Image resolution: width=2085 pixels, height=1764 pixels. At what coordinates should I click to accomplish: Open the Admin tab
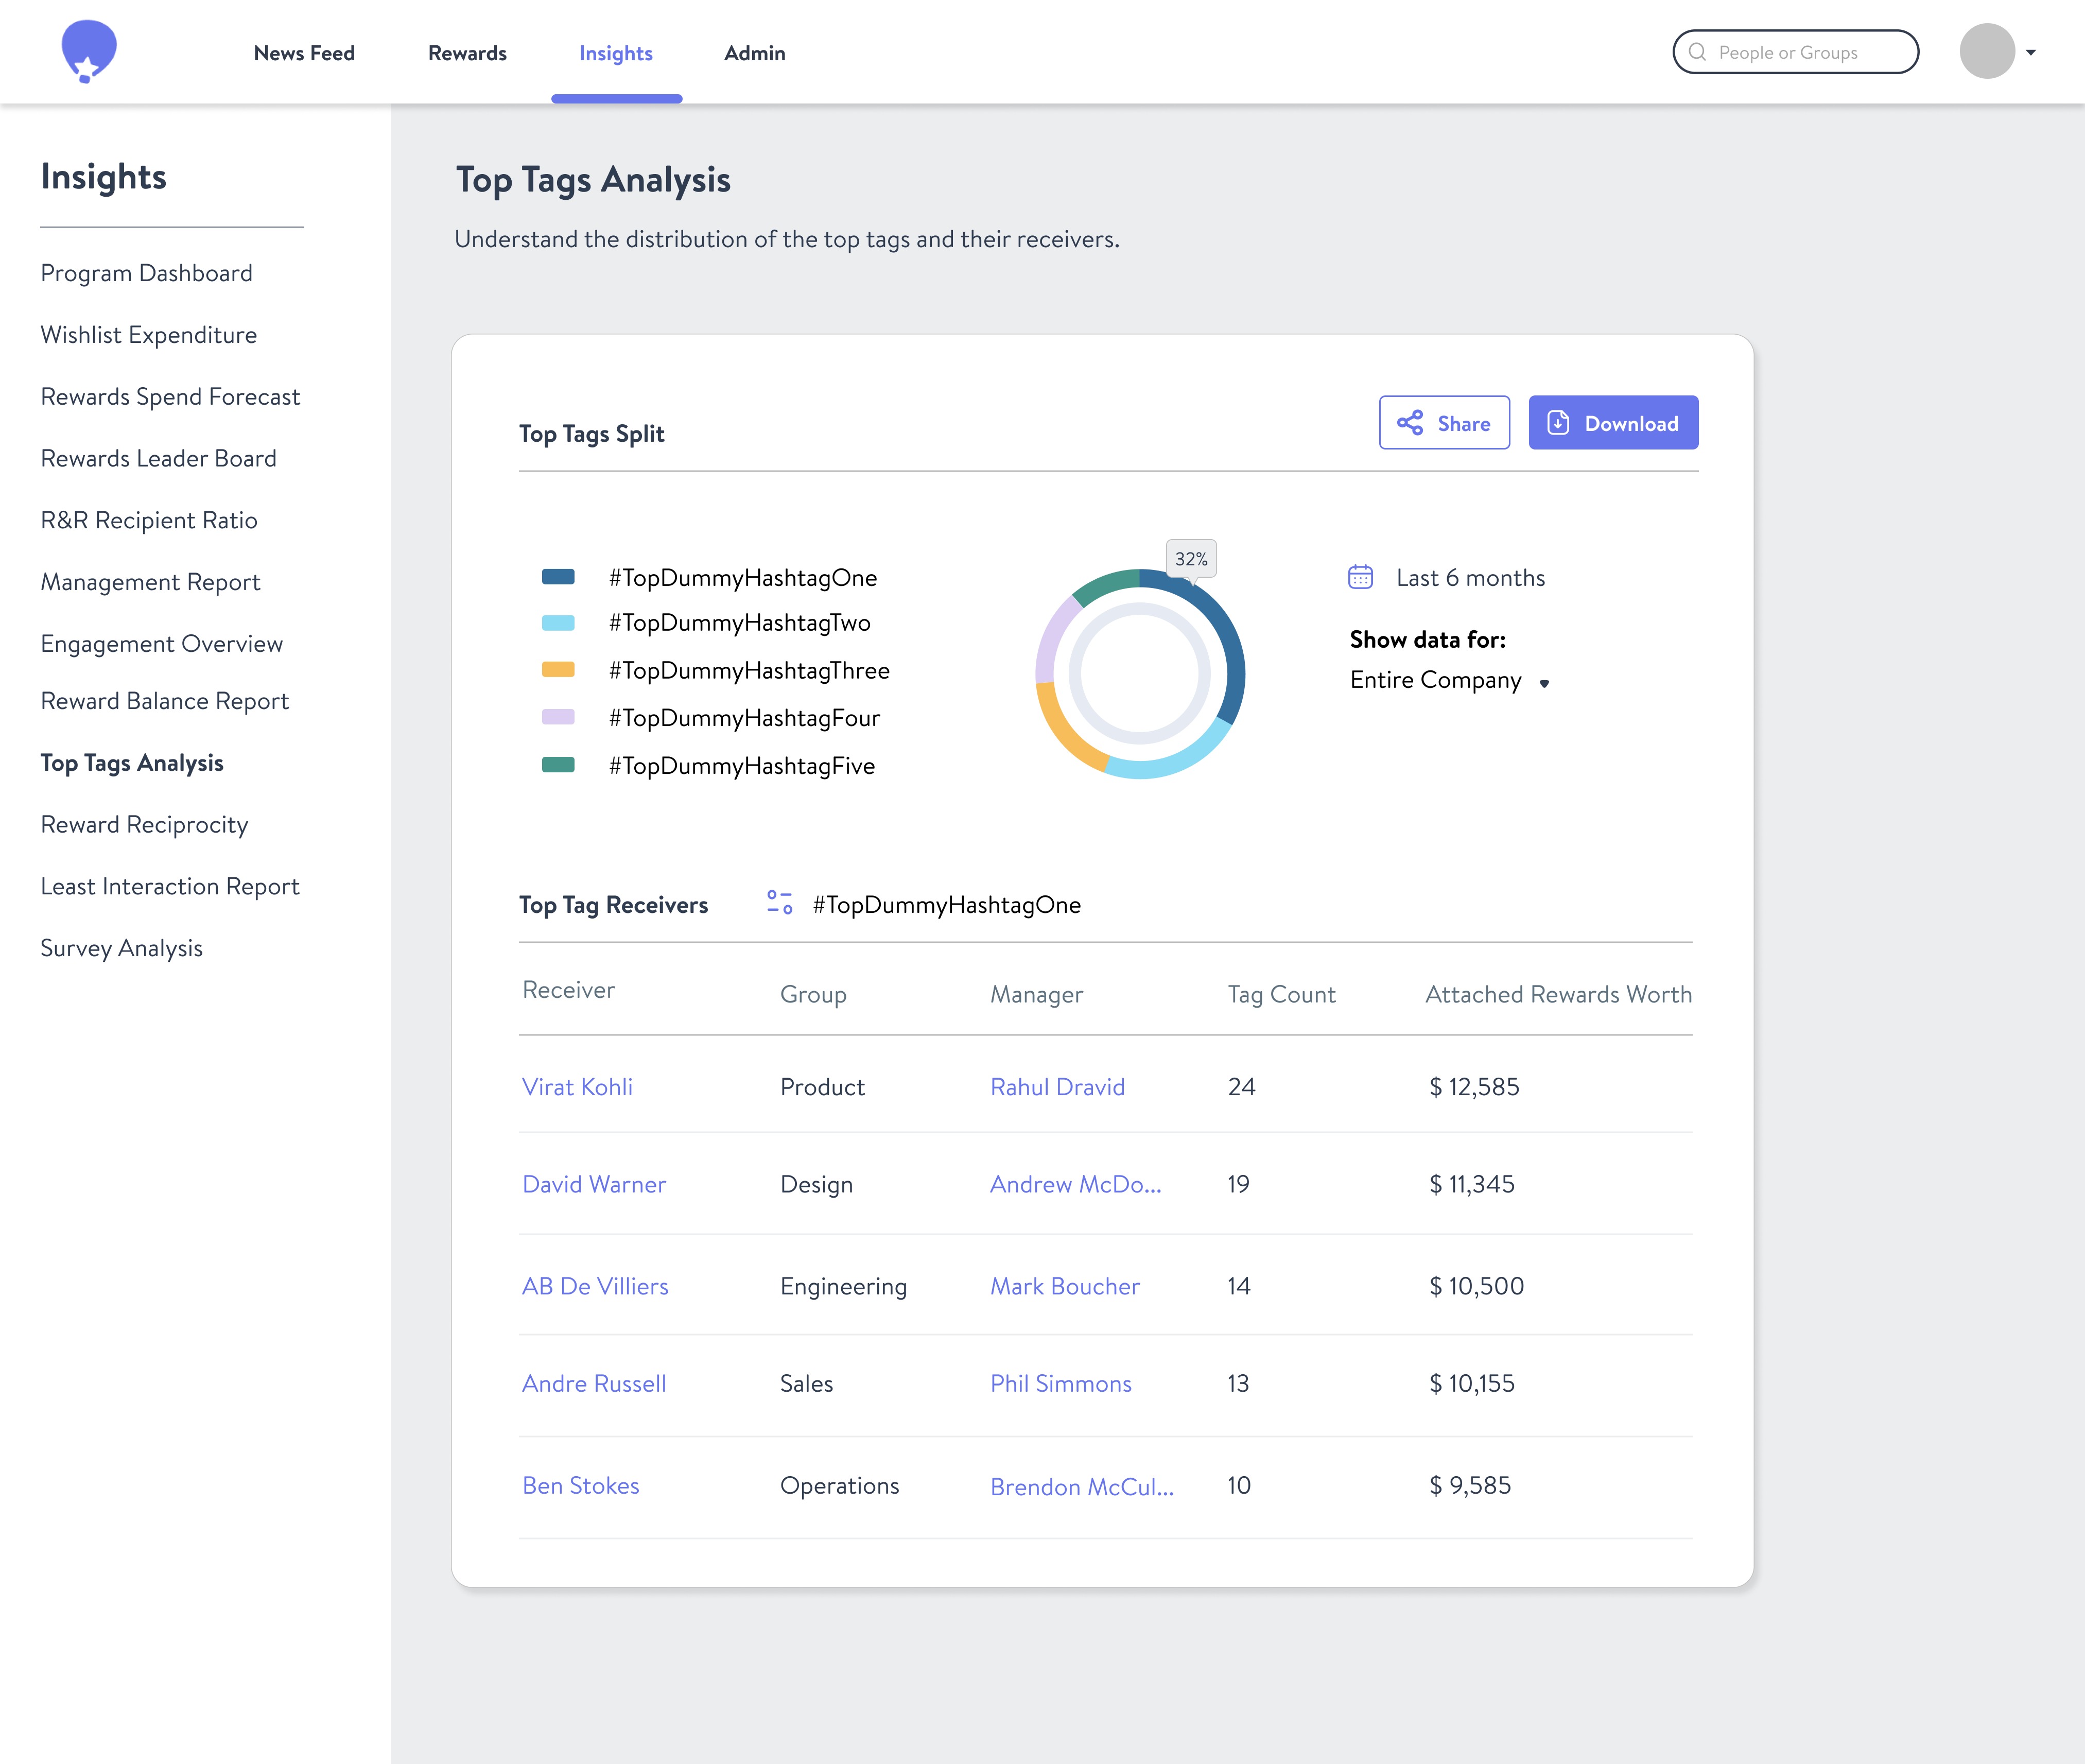pyautogui.click(x=754, y=53)
